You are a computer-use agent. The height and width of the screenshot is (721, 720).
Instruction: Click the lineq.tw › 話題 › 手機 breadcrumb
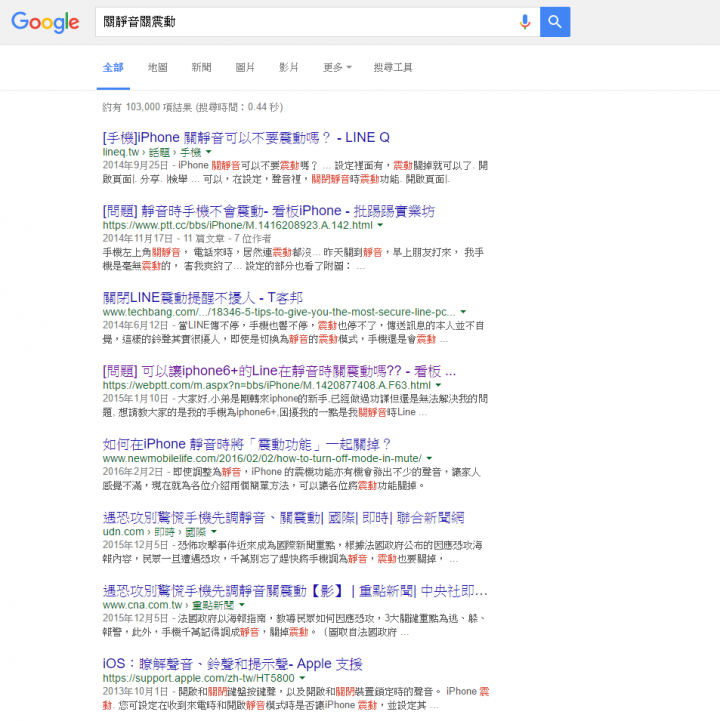(152, 152)
